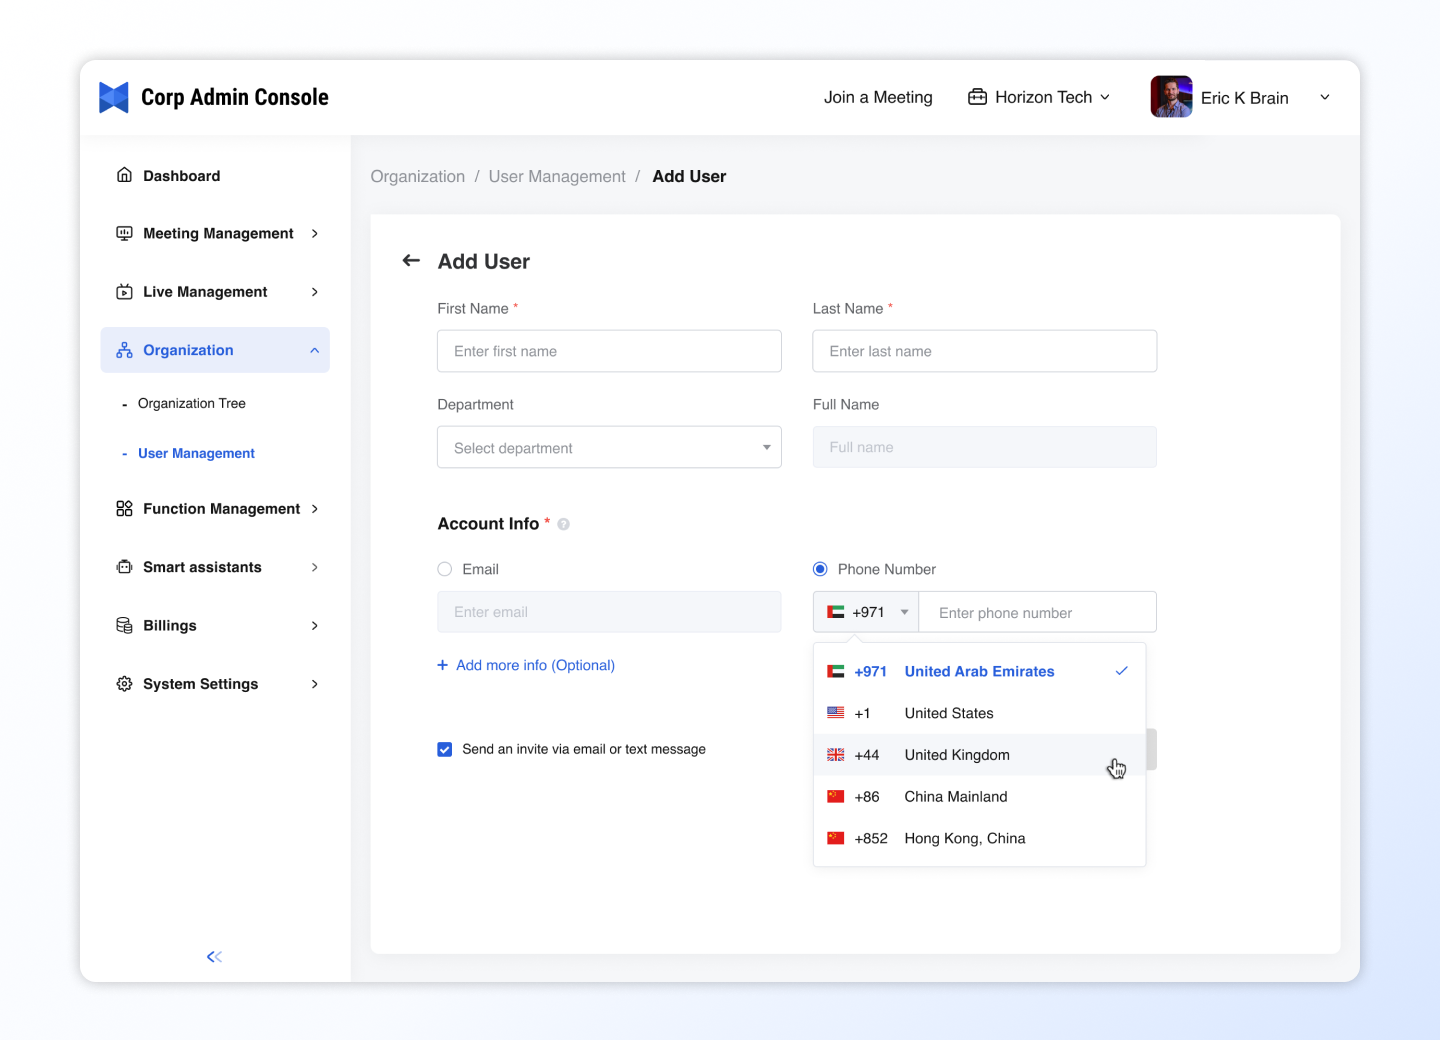Open the Horizon Tech organization switcher
This screenshot has height=1040, width=1440.
coord(1039,97)
